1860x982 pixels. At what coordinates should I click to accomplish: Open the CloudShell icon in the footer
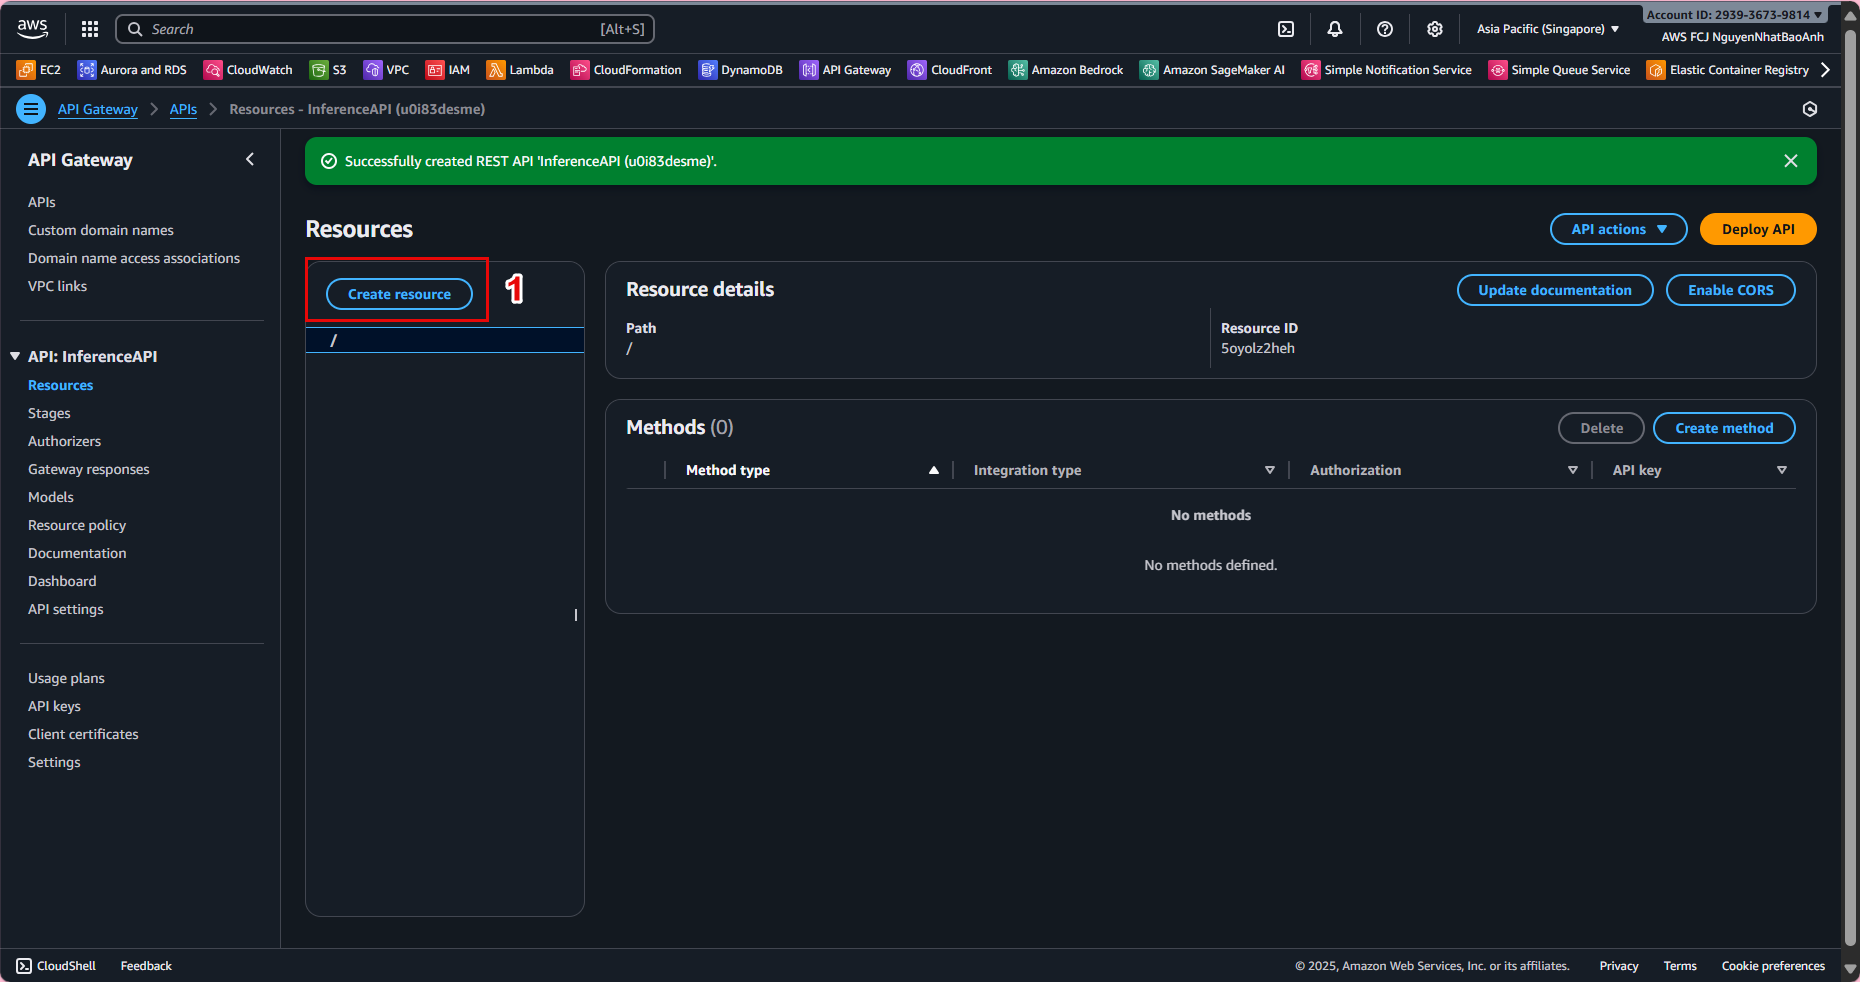24,966
